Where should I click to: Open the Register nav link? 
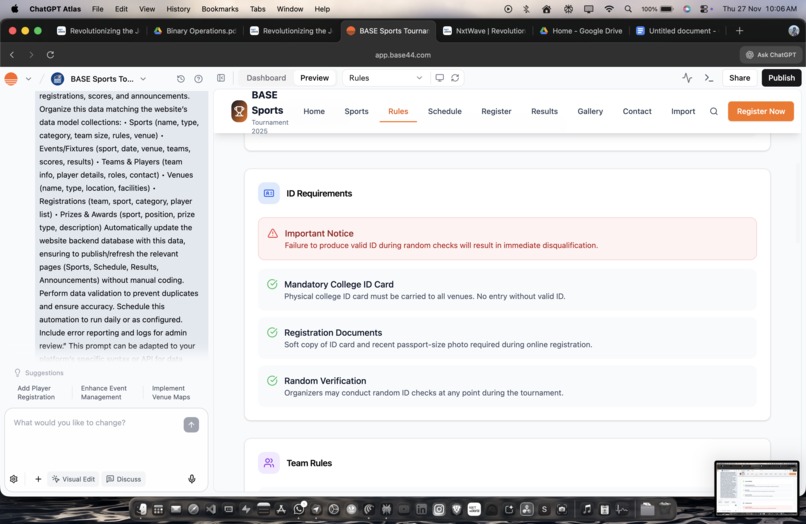496,111
